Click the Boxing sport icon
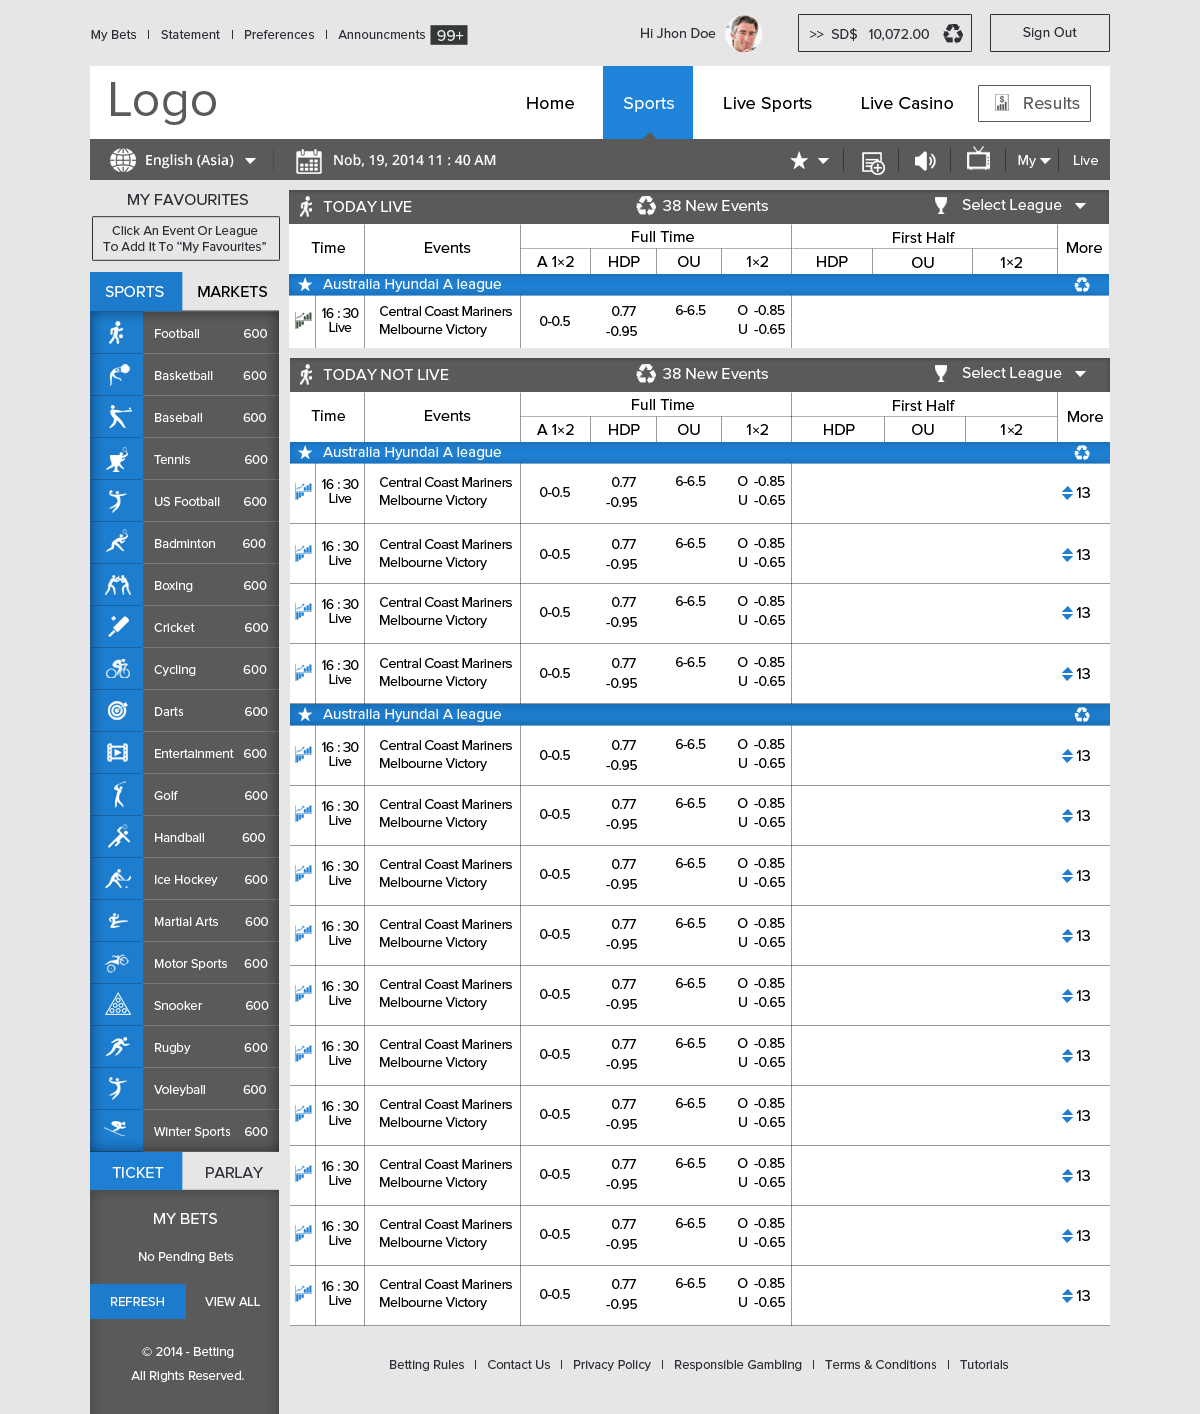This screenshot has width=1200, height=1414. pyautogui.click(x=118, y=585)
